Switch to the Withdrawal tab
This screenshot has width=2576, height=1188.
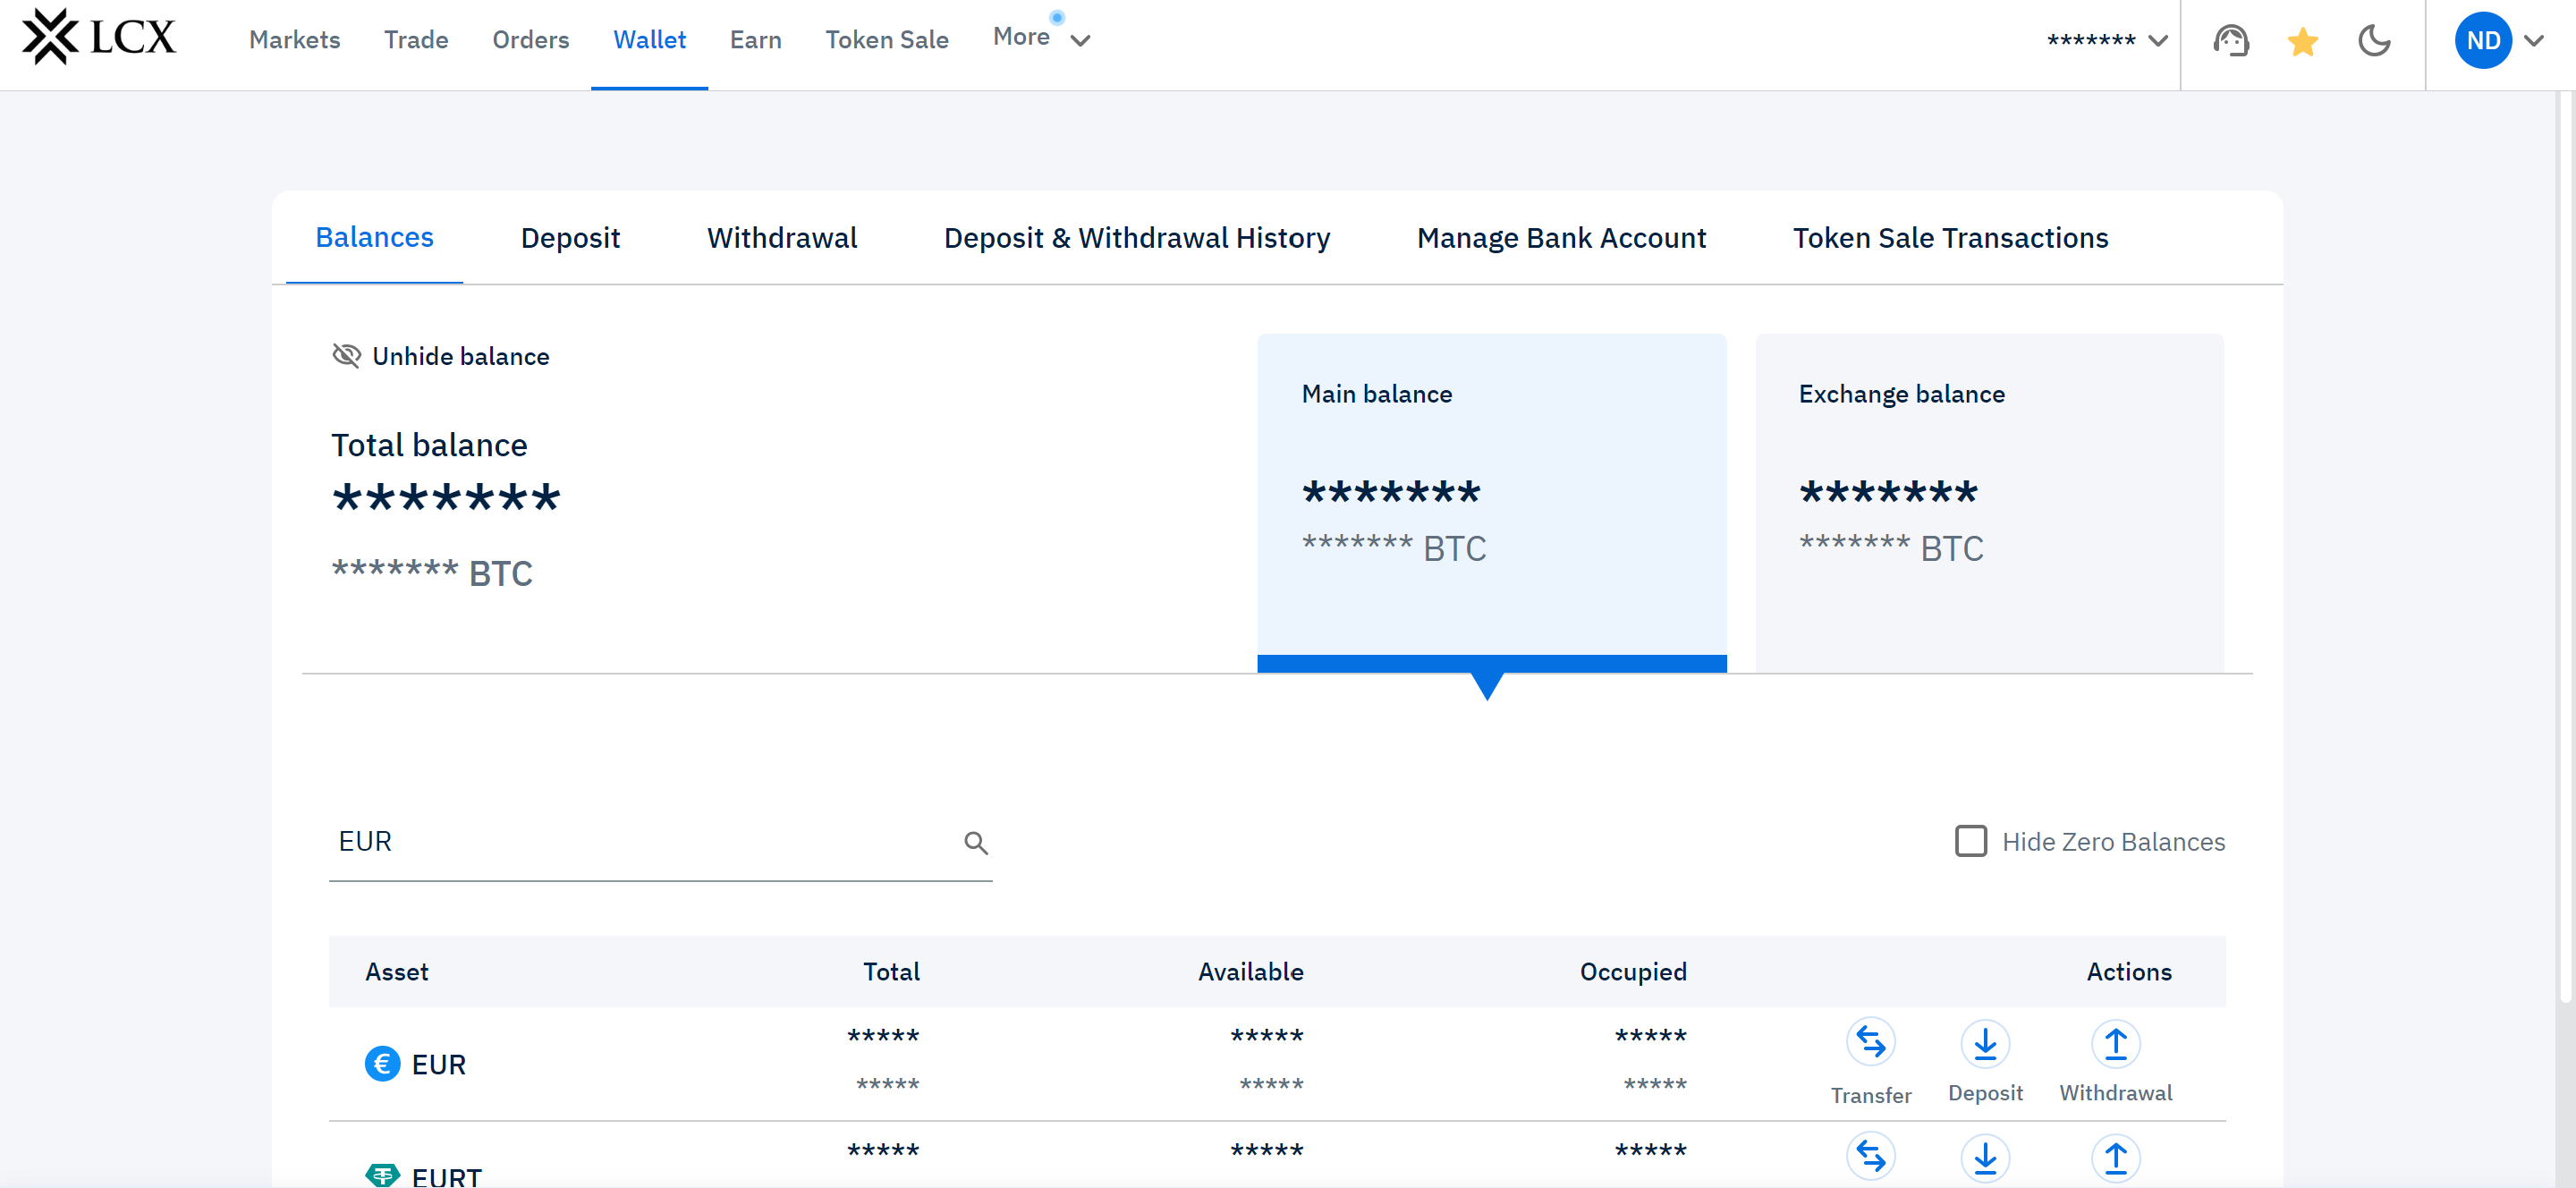tap(781, 238)
